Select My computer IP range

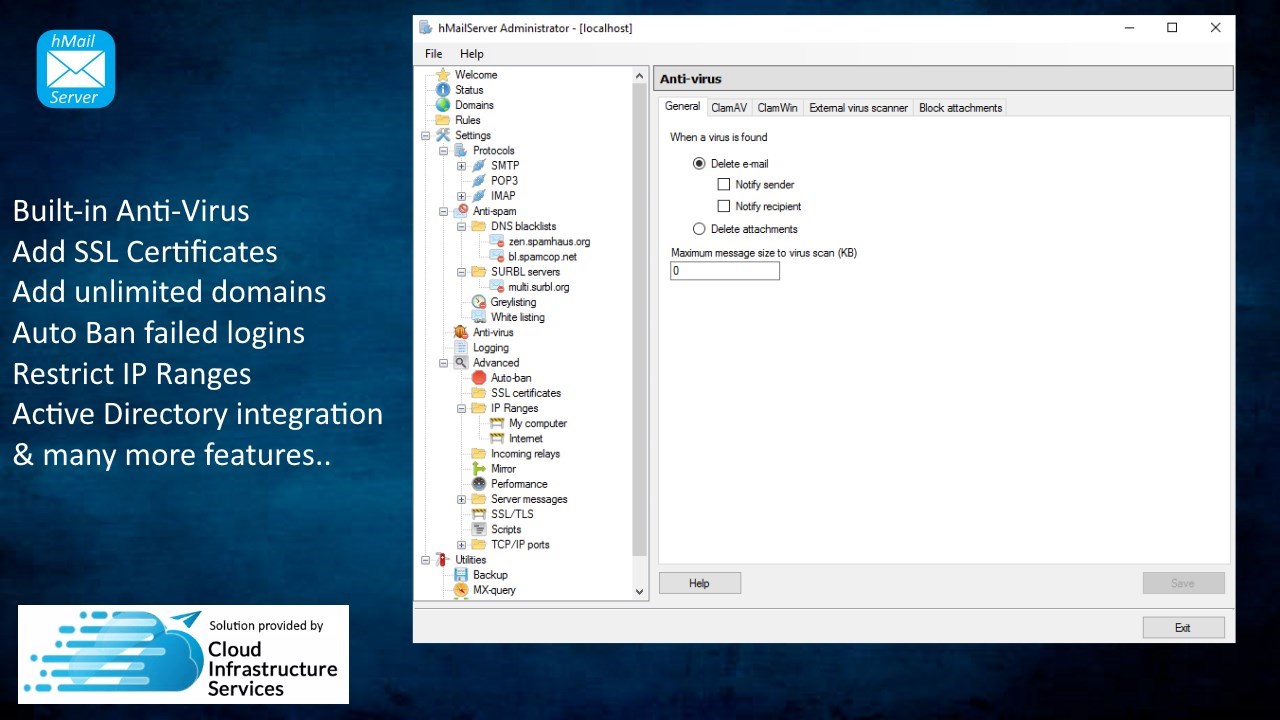click(x=538, y=423)
